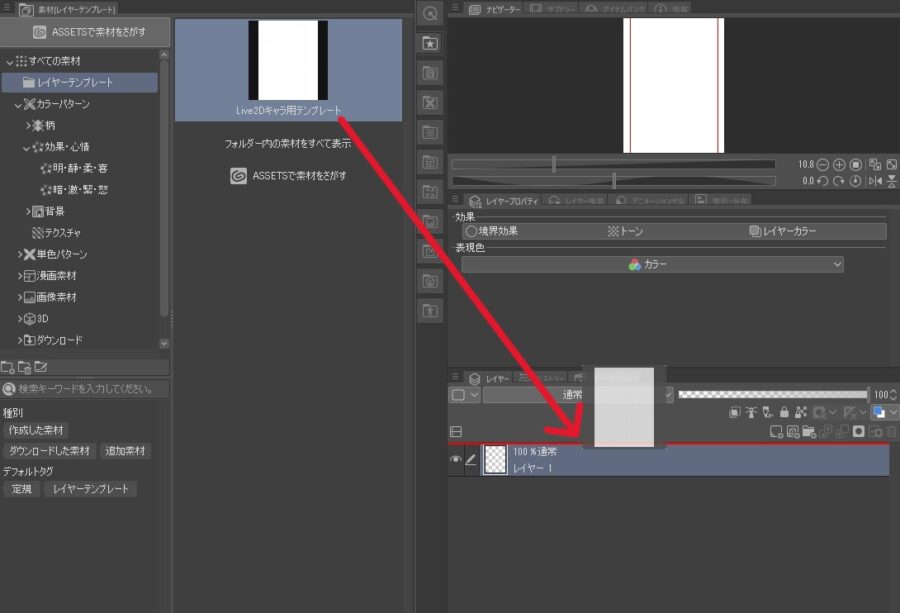Toggle ダウンロードした素材 filter tag
900x613 pixels.
(49, 451)
